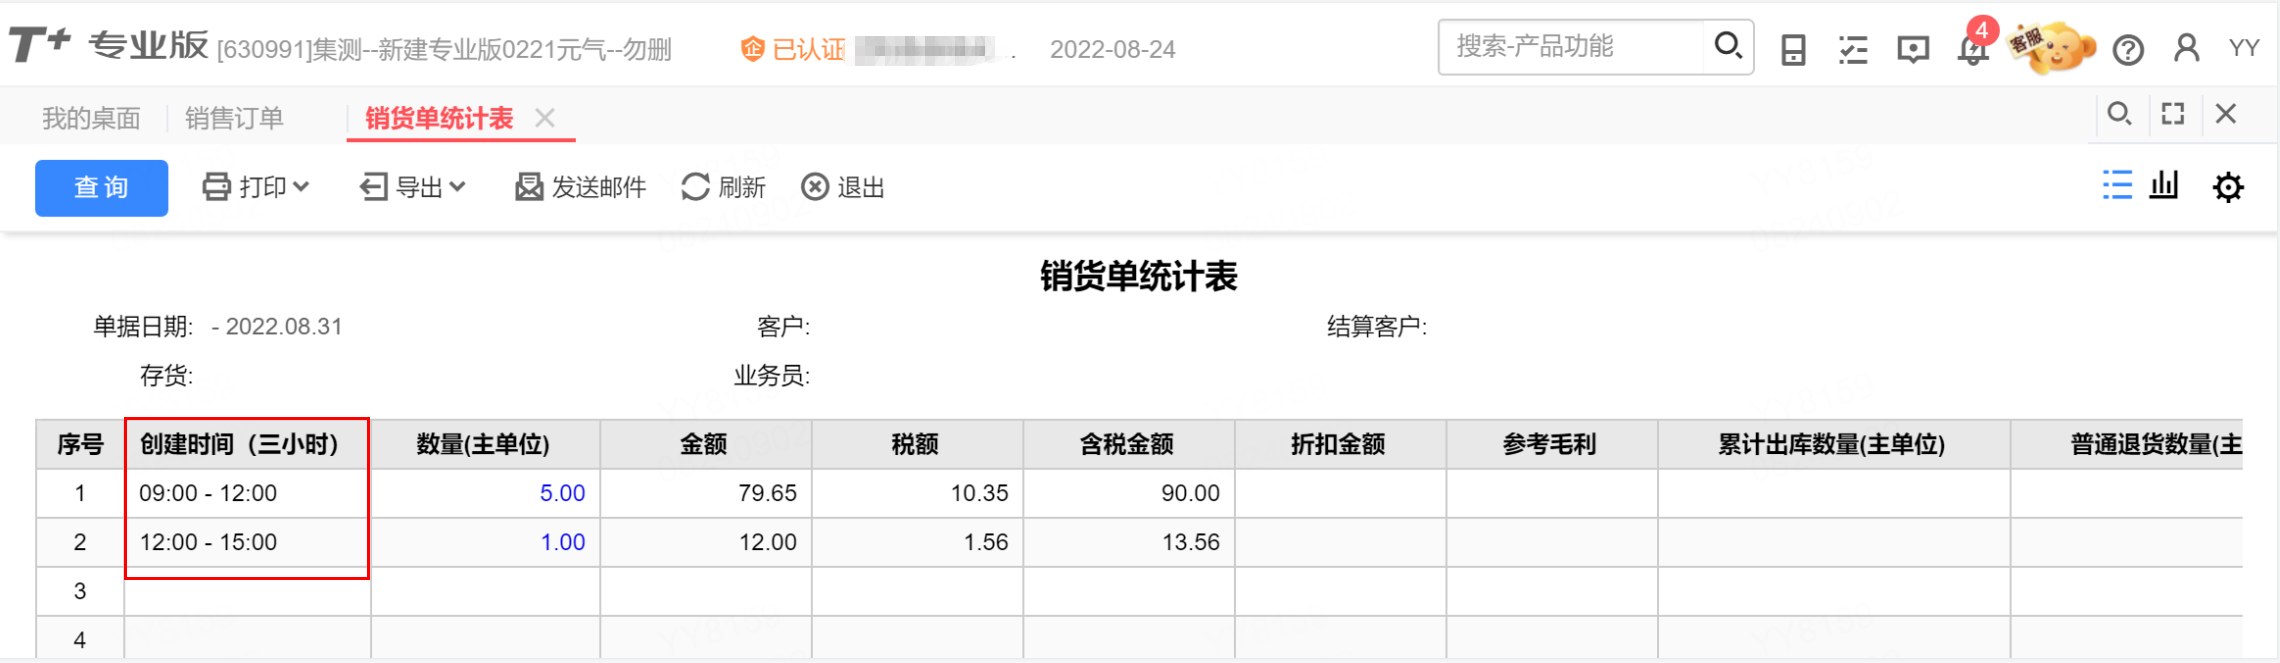Refresh the report with 刷新
This screenshot has height=663, width=2280.
[723, 187]
